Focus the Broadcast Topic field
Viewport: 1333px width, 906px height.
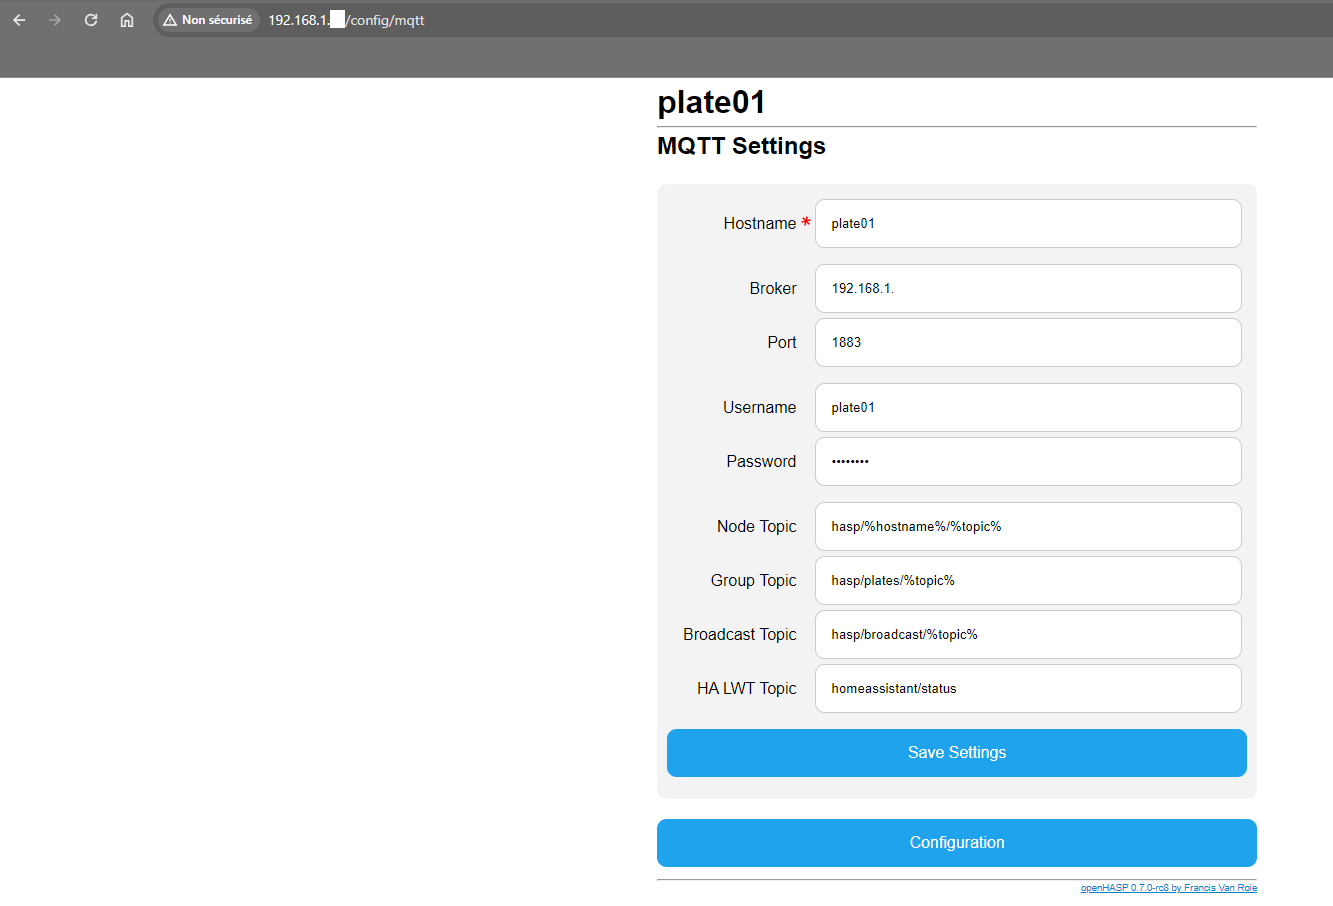[1028, 635]
